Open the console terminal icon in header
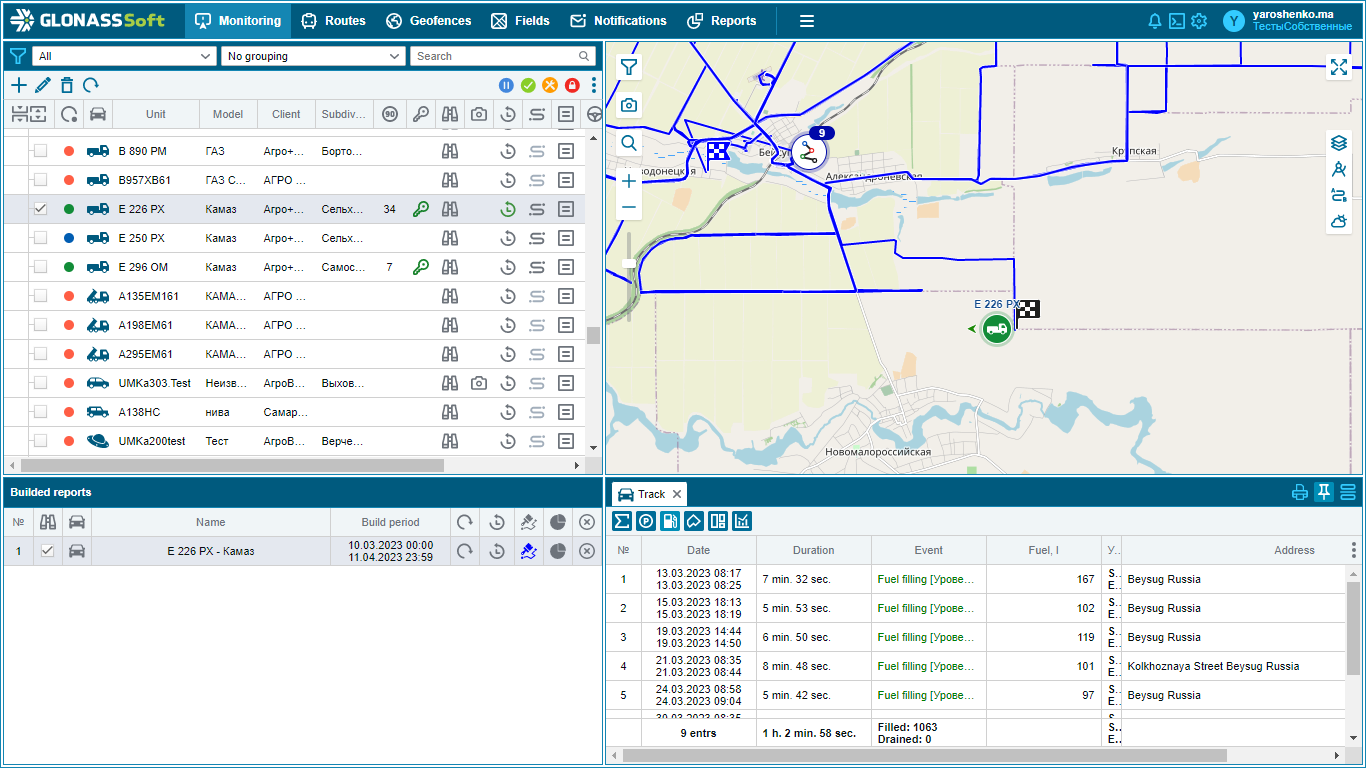 [x=1177, y=21]
